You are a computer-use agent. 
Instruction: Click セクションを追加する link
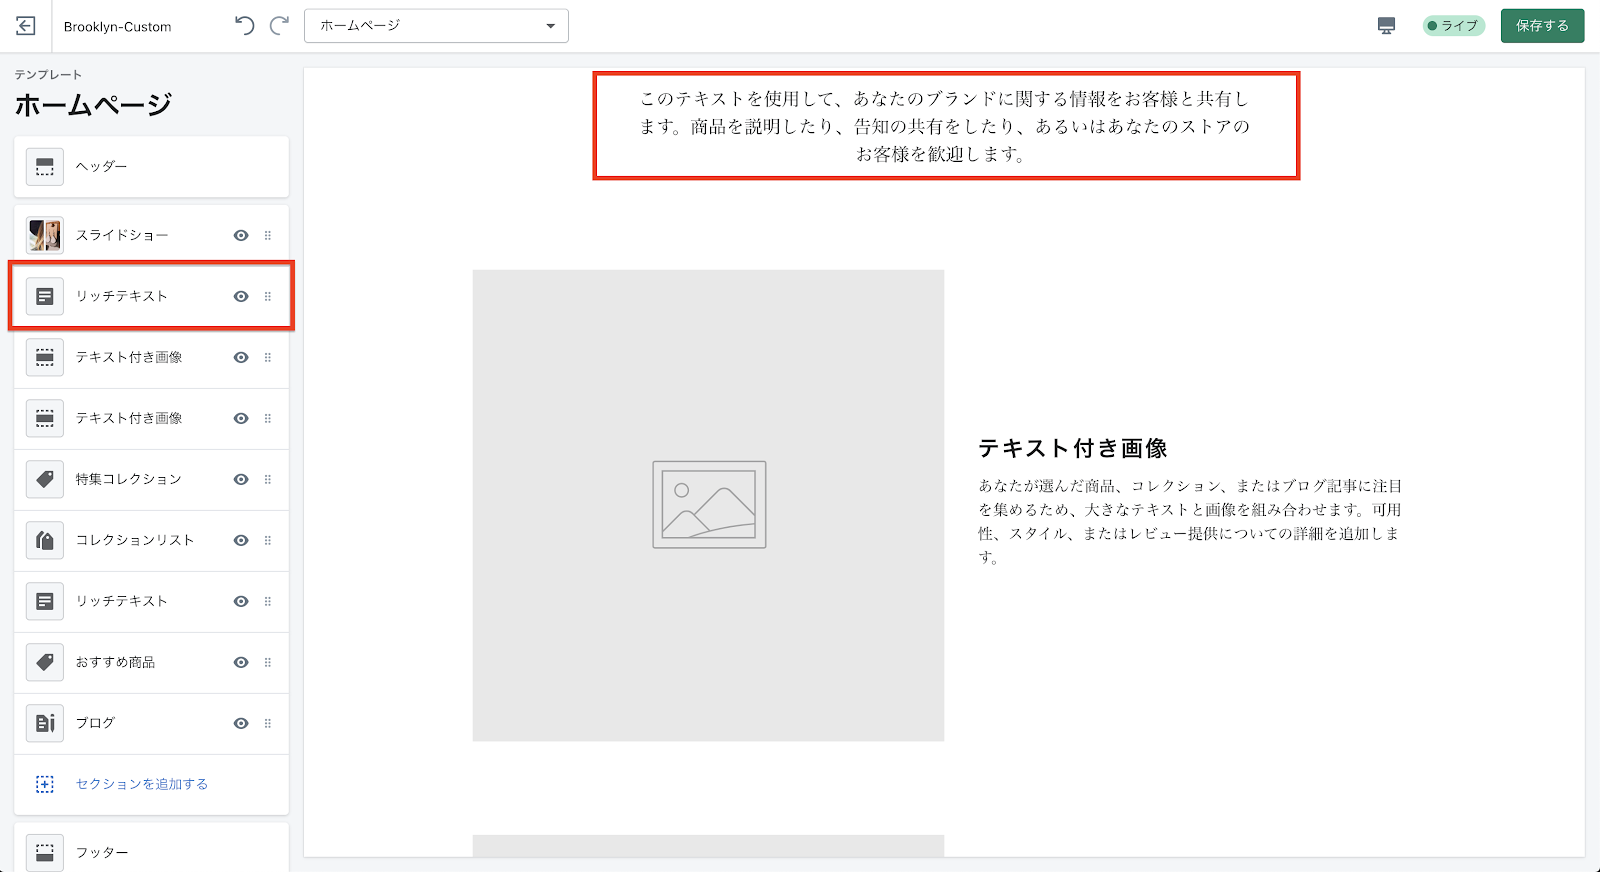pos(141,784)
